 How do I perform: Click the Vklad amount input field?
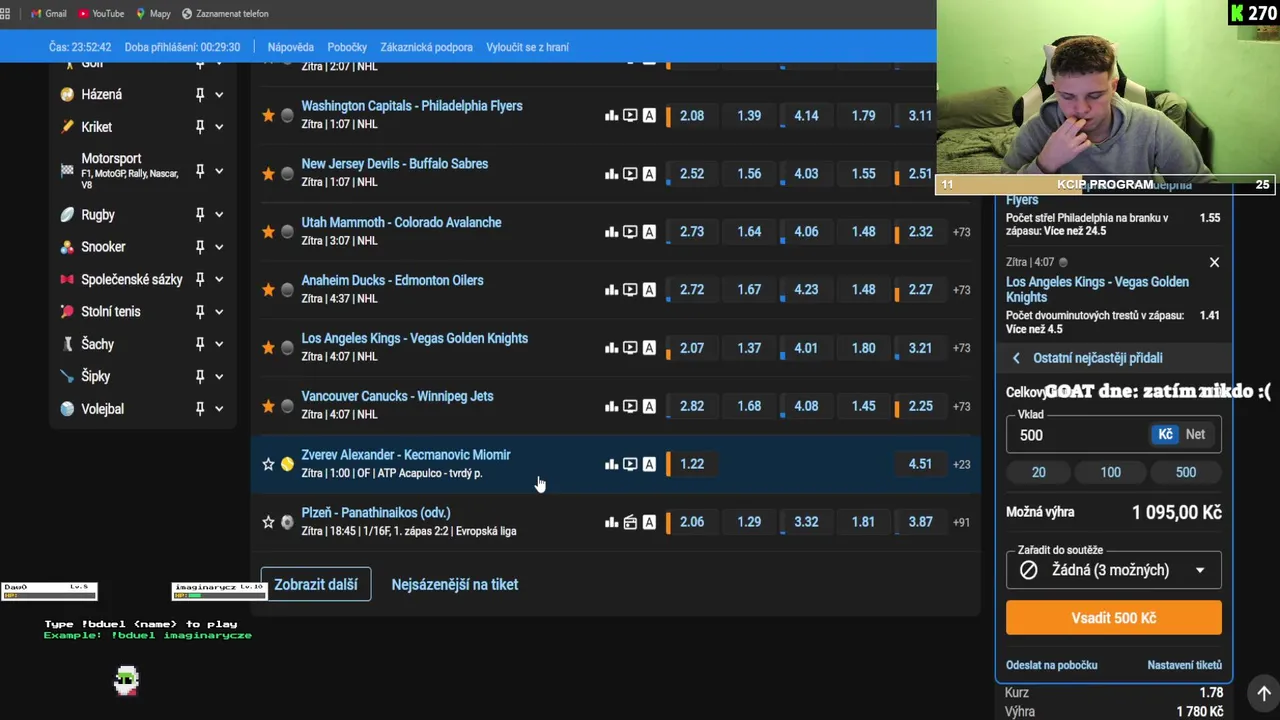pos(1078,435)
